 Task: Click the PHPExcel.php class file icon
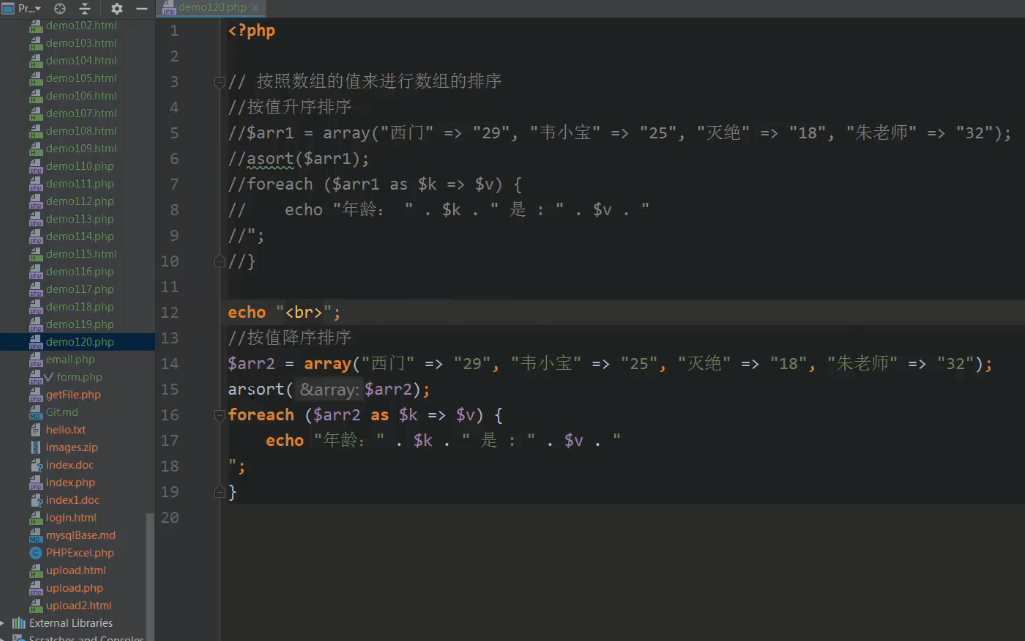(x=36, y=553)
